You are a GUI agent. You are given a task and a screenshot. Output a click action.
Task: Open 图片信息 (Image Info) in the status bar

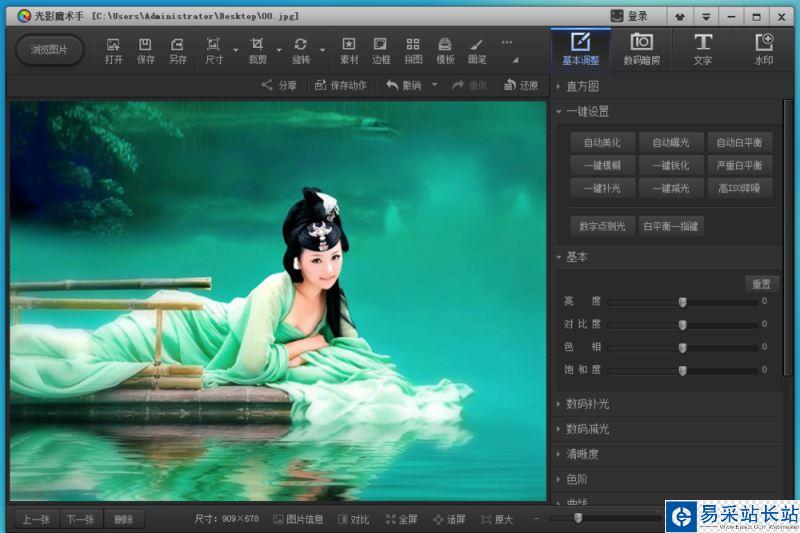[298, 519]
